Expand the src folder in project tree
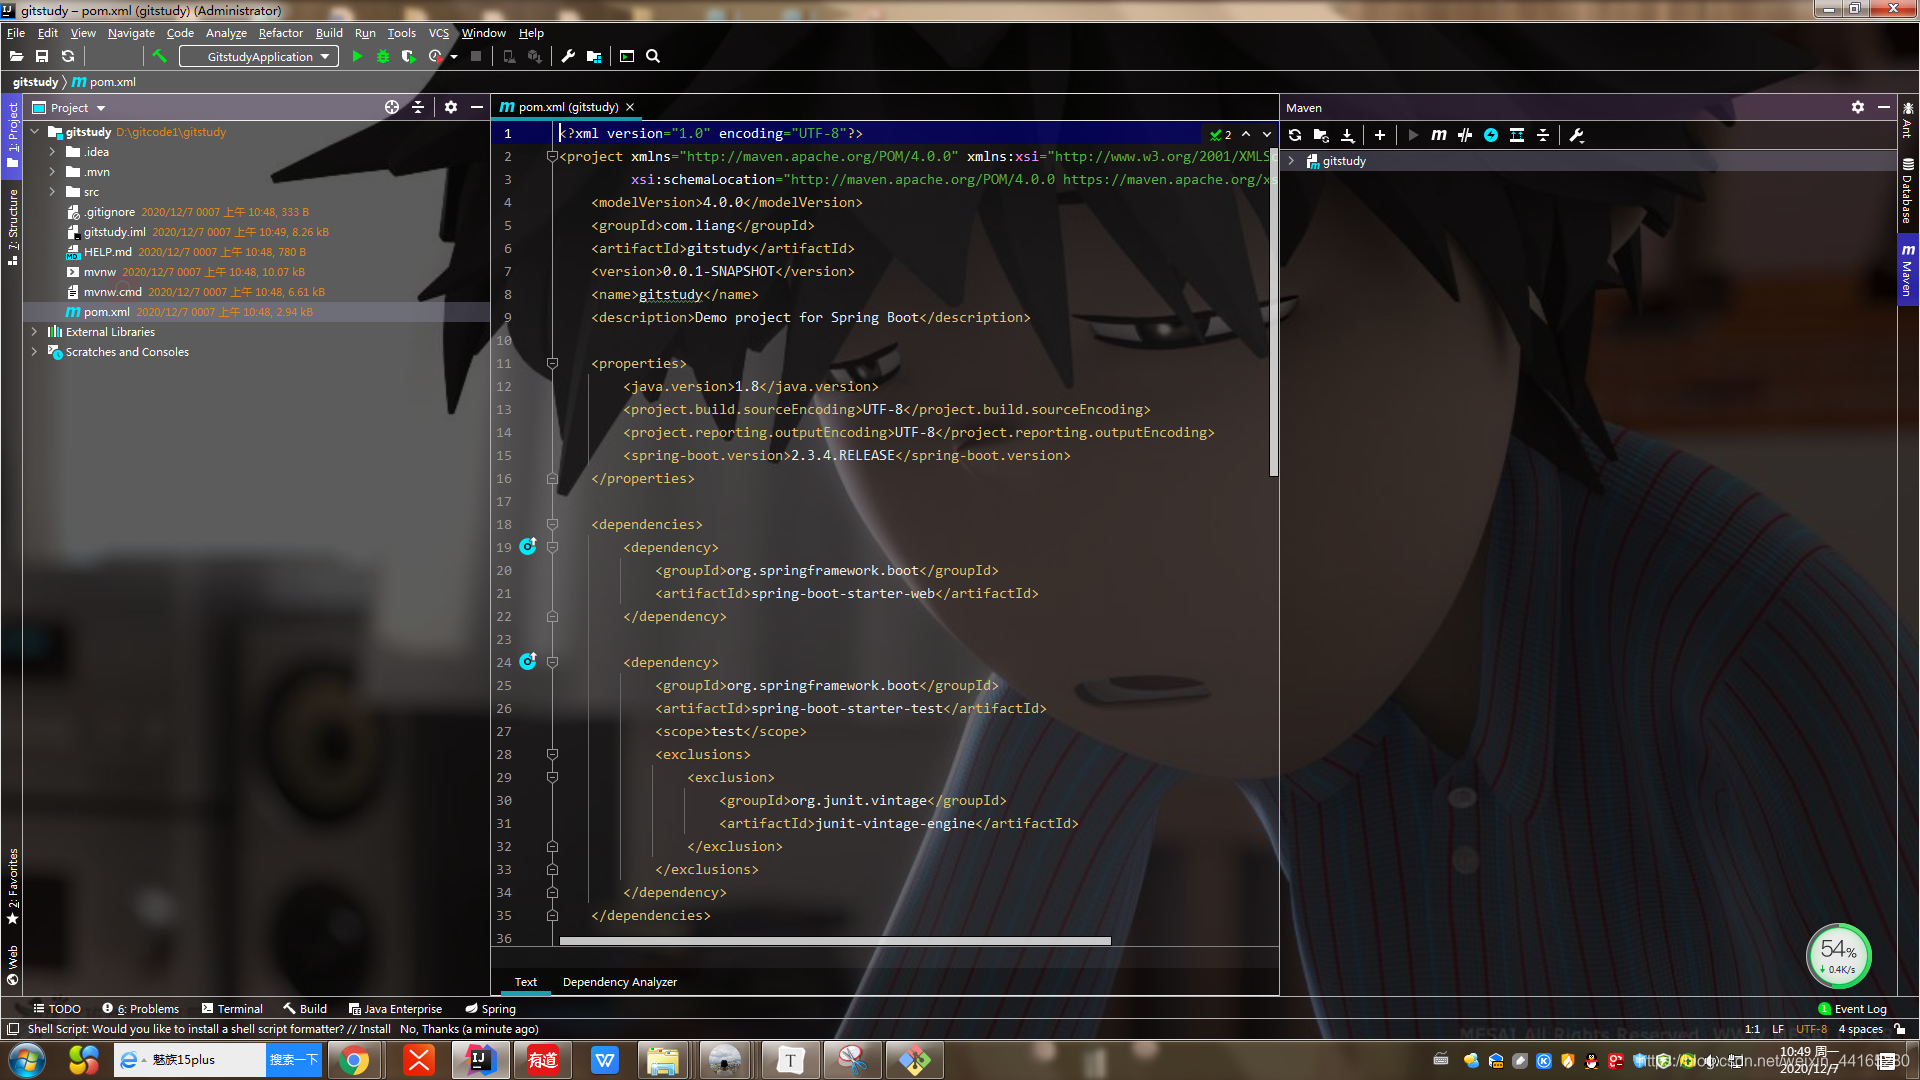 point(52,192)
